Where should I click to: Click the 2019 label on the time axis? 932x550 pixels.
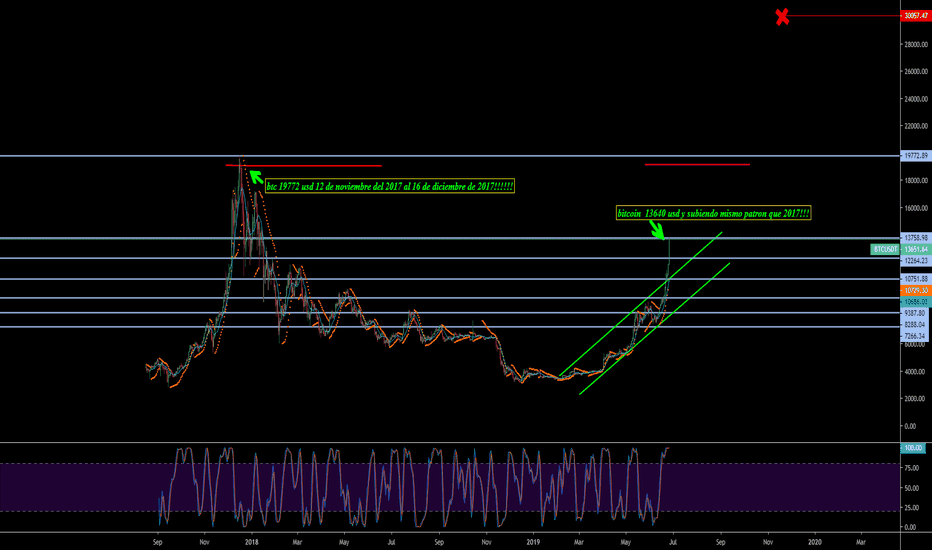tap(533, 542)
